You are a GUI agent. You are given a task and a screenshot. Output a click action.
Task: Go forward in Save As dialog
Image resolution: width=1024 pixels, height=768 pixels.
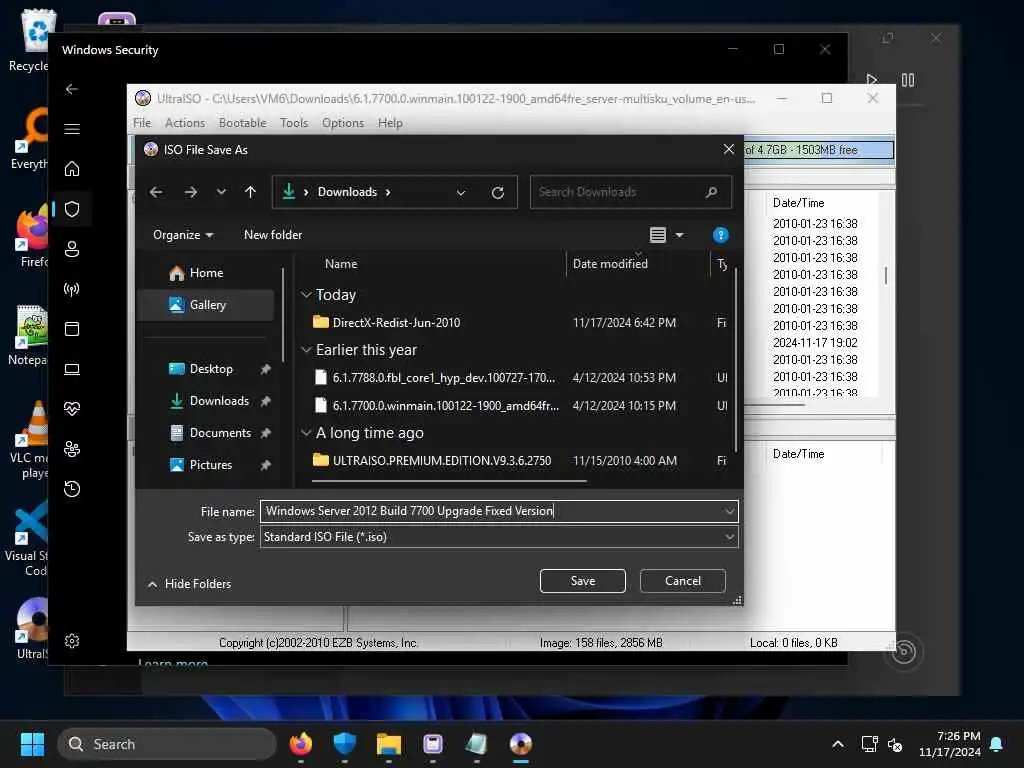191,192
